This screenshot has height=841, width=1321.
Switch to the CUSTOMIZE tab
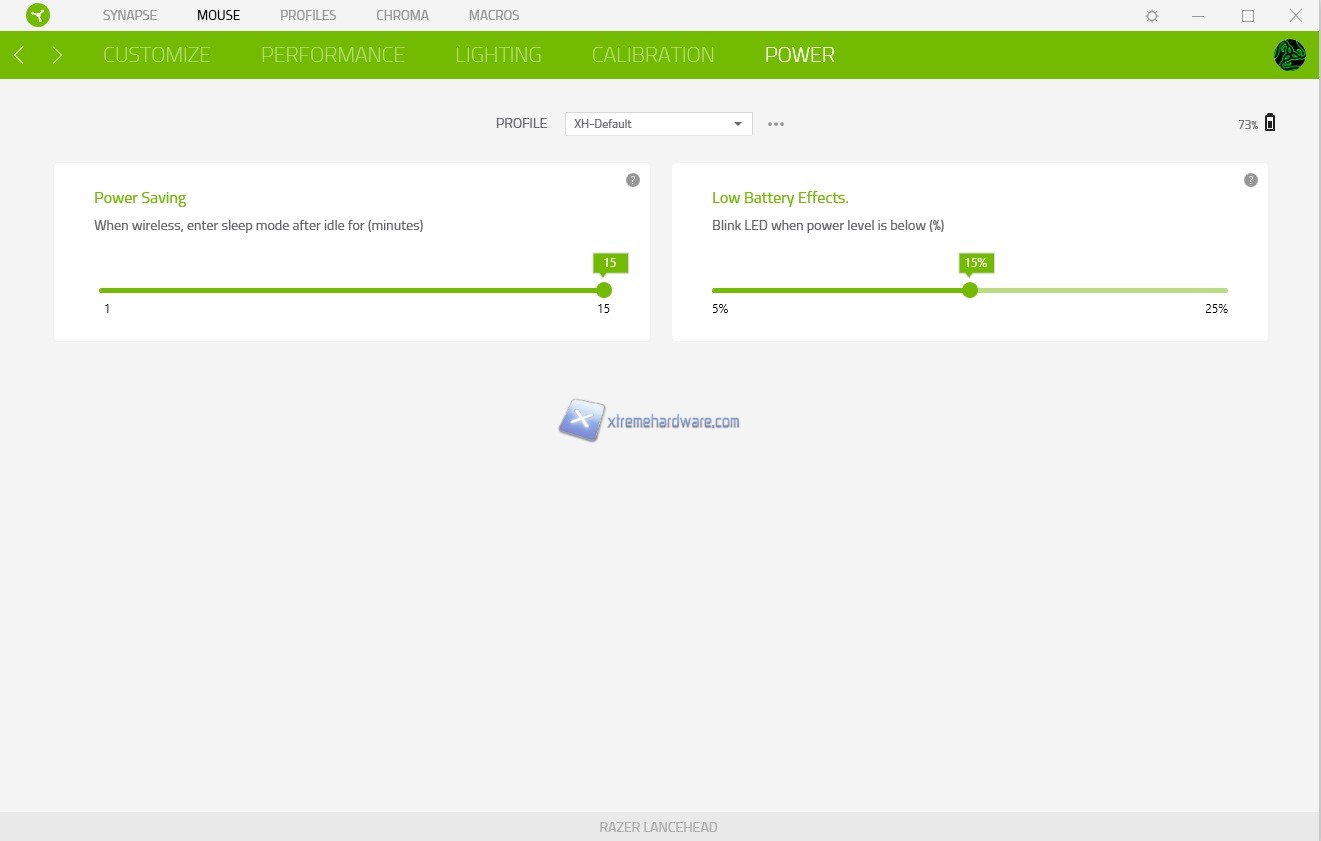pyautogui.click(x=156, y=55)
